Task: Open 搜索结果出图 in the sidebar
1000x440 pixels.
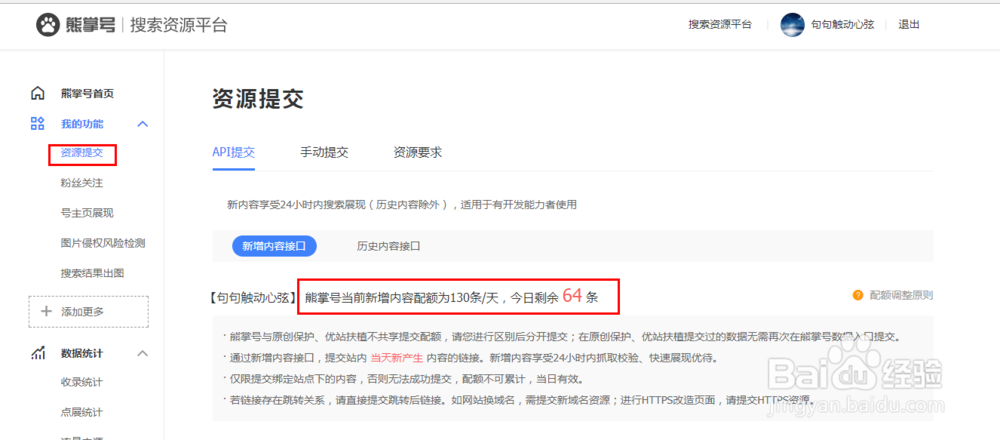Action: (92, 273)
